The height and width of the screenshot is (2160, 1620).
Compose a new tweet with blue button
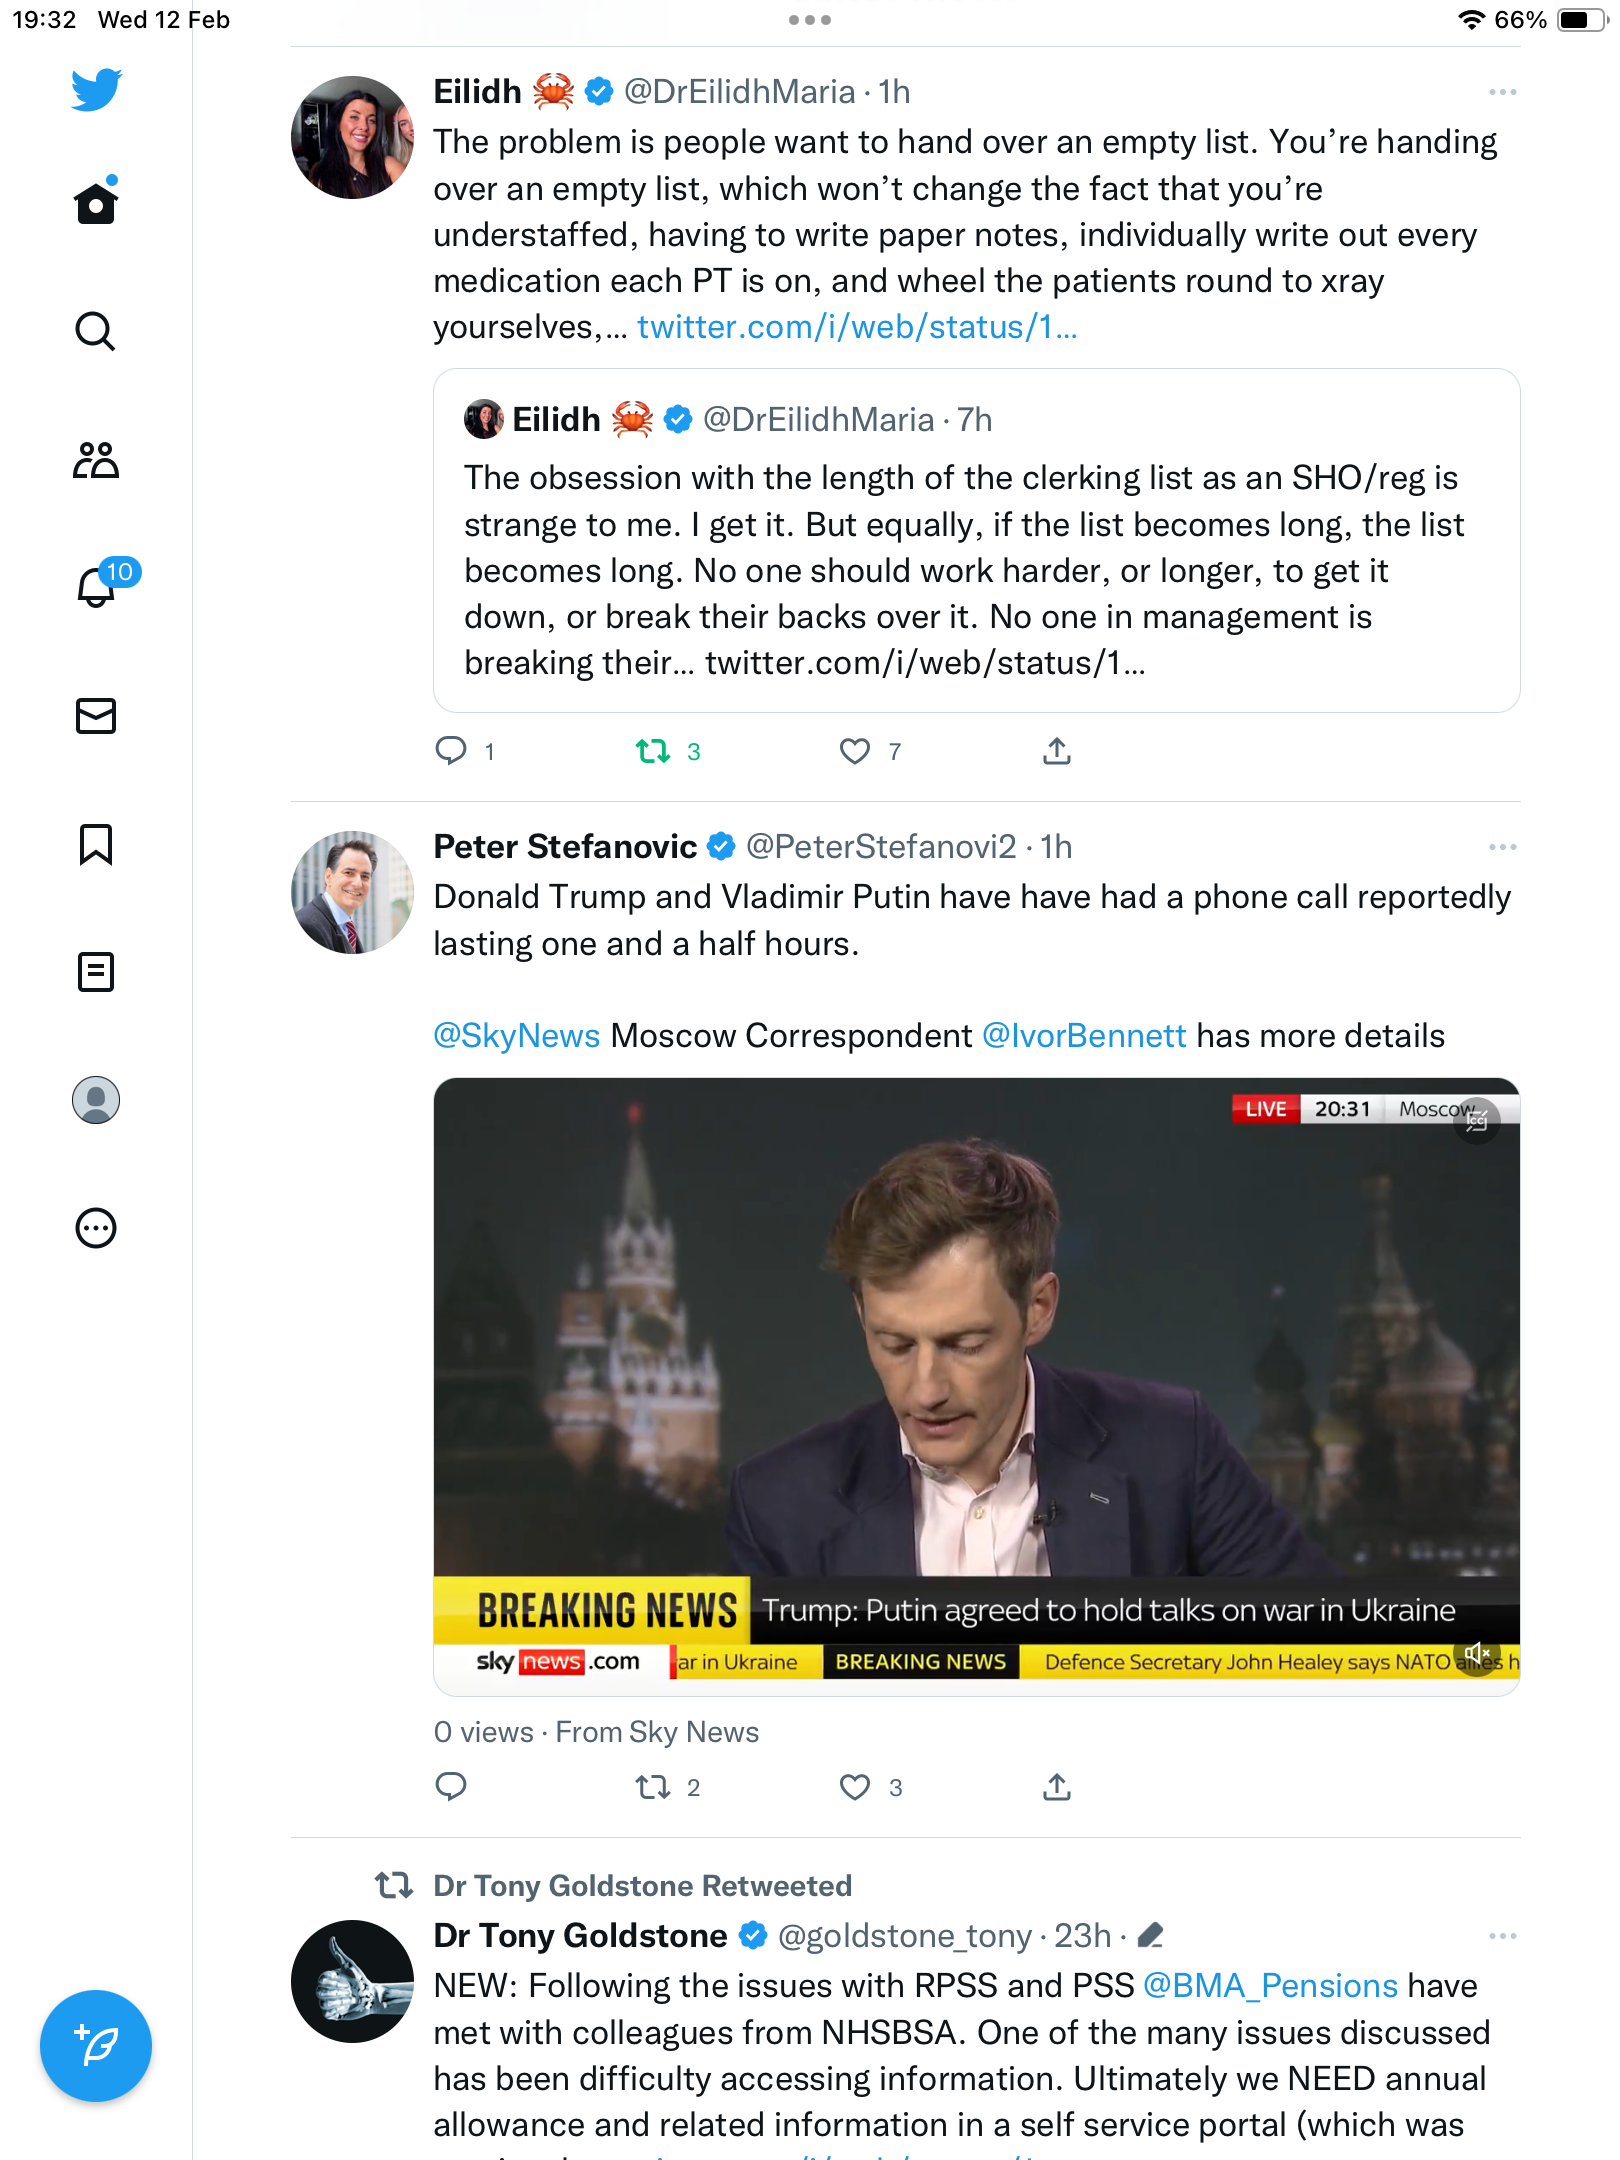tap(96, 2046)
